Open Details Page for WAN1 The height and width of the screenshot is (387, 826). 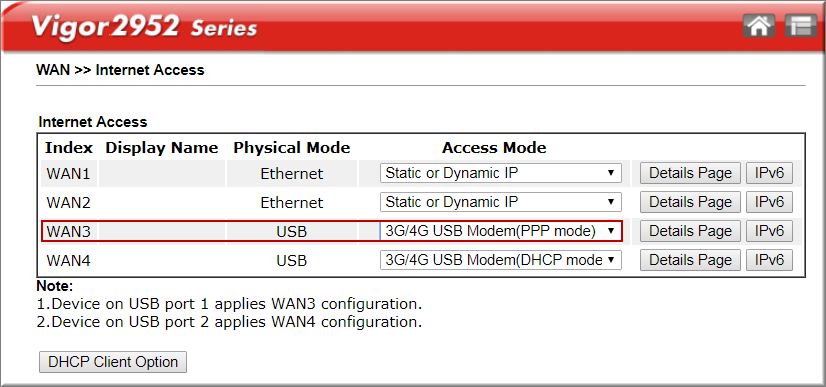tap(690, 173)
